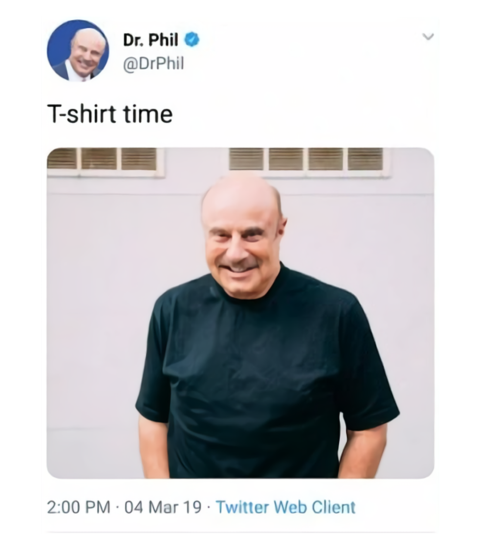This screenshot has height=550, width=481.
Task: Open the Dr. Phil profile avatar
Action: tap(78, 51)
